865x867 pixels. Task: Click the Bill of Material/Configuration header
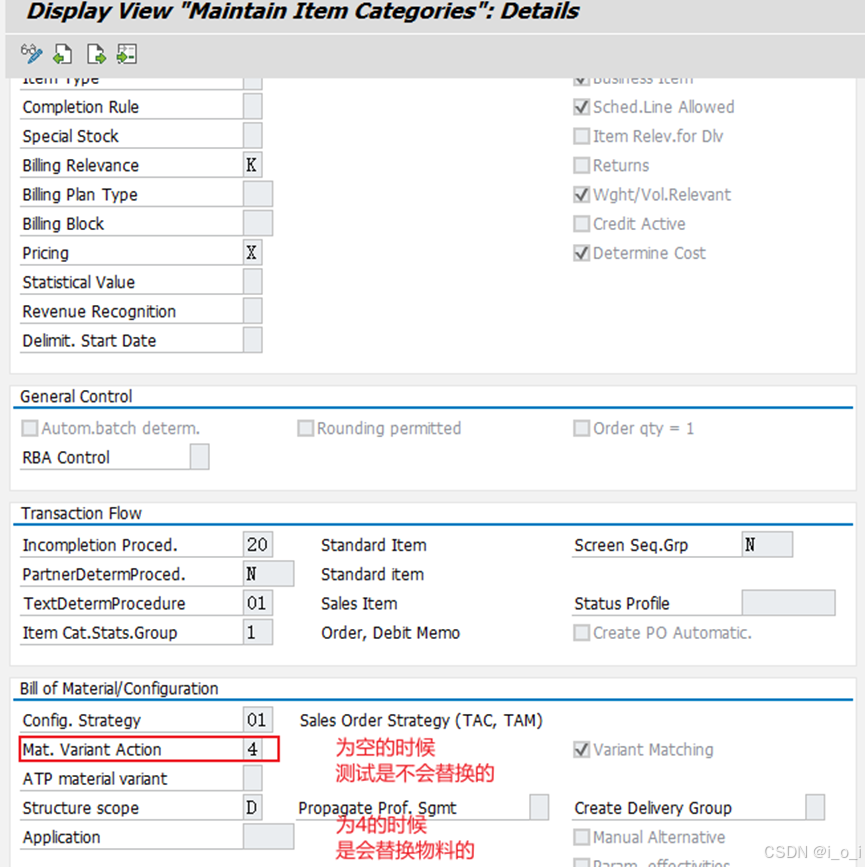coord(119,688)
